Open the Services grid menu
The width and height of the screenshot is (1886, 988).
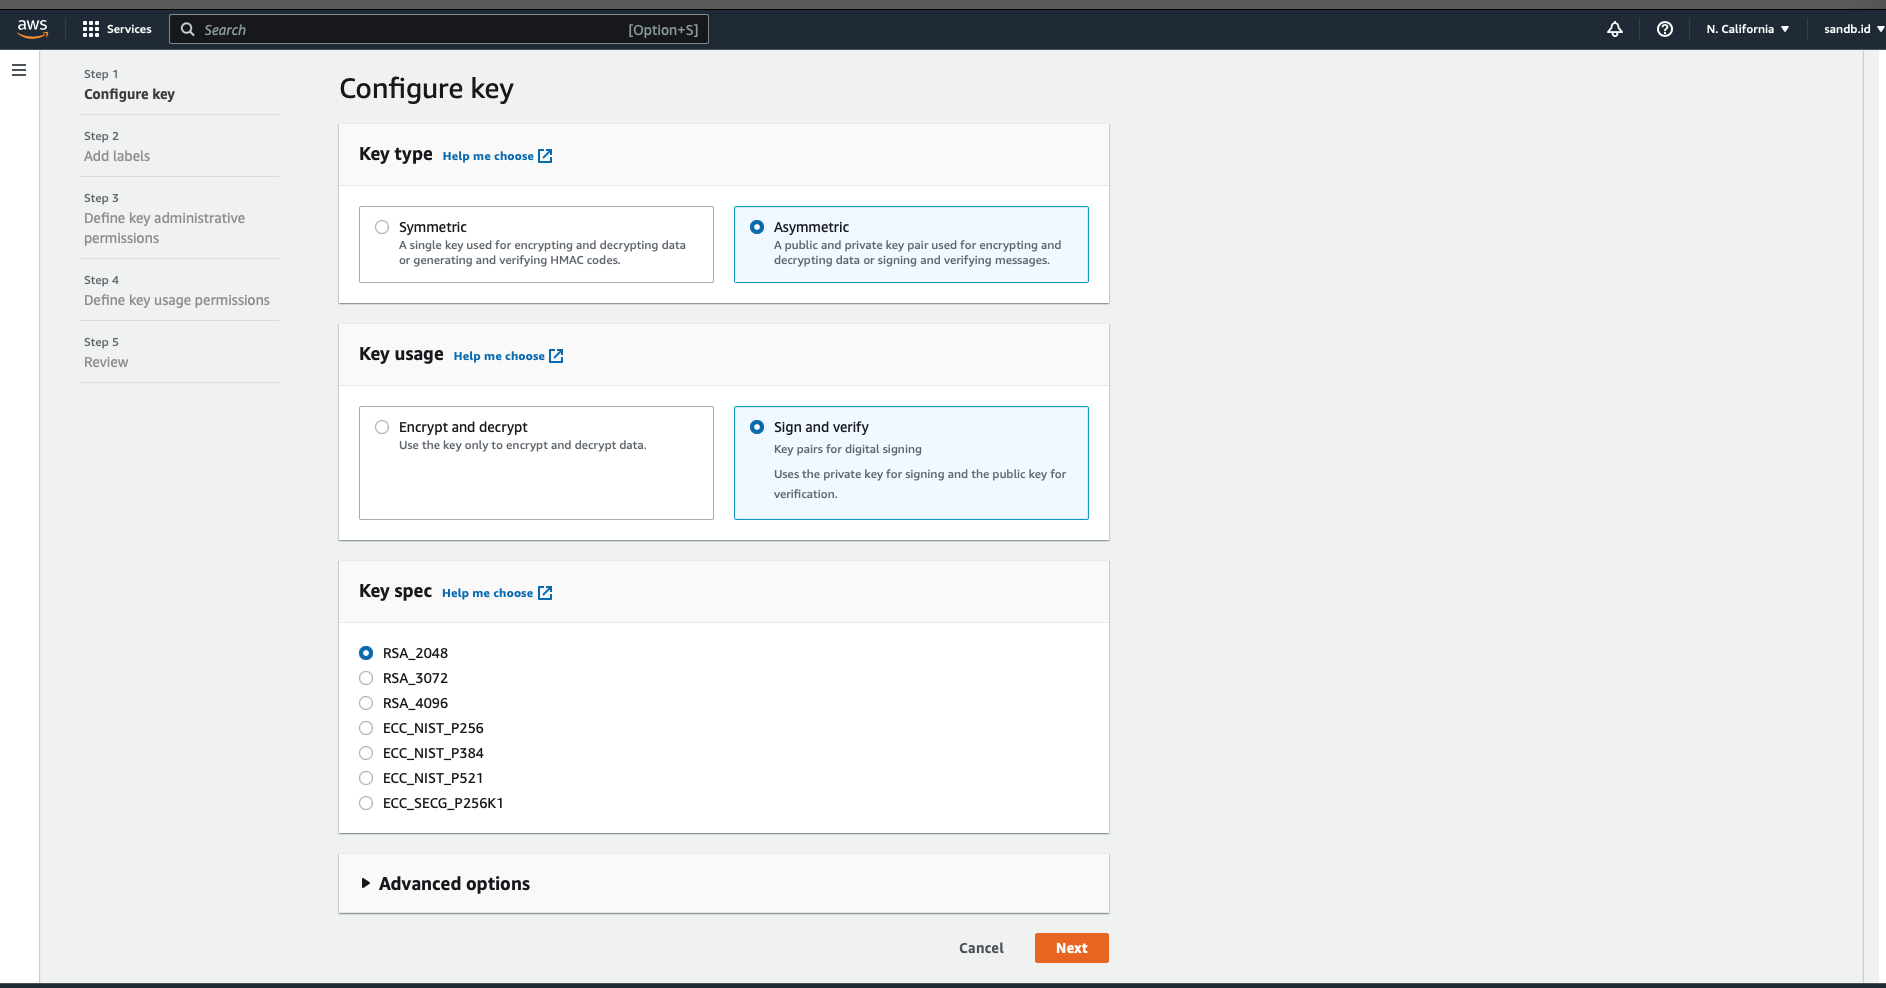[x=117, y=29]
